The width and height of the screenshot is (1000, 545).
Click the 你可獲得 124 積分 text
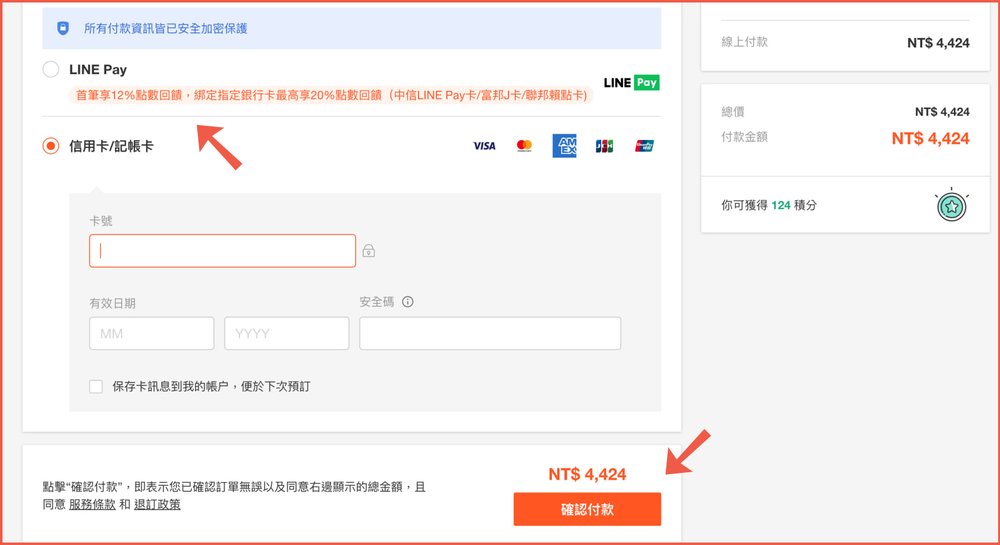[768, 205]
